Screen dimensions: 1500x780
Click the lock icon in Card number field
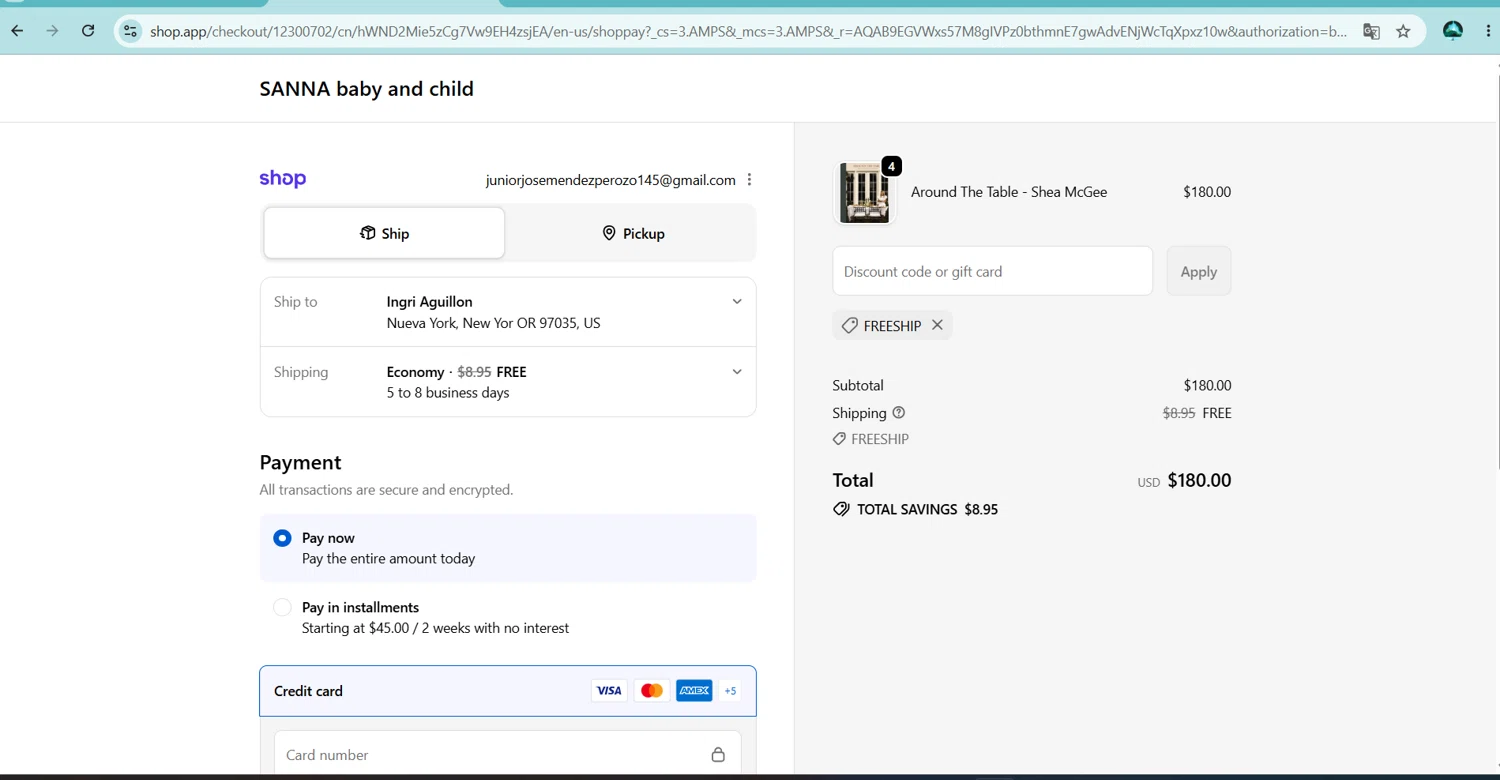[x=718, y=754]
